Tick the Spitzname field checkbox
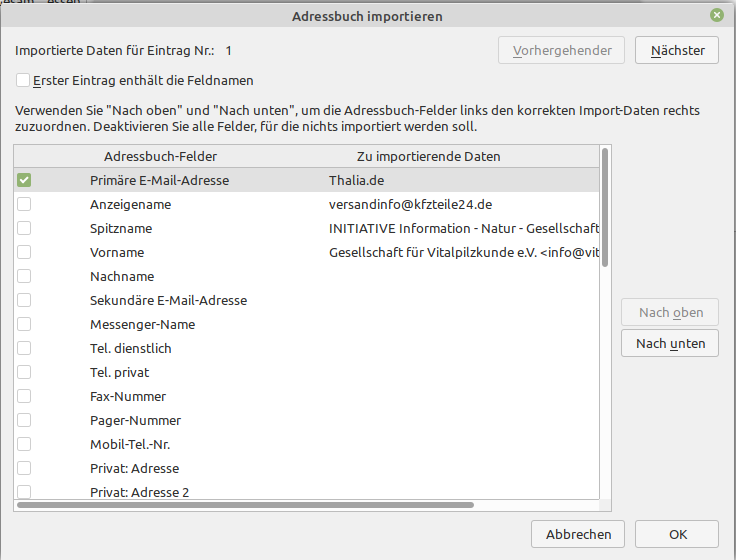 24,228
